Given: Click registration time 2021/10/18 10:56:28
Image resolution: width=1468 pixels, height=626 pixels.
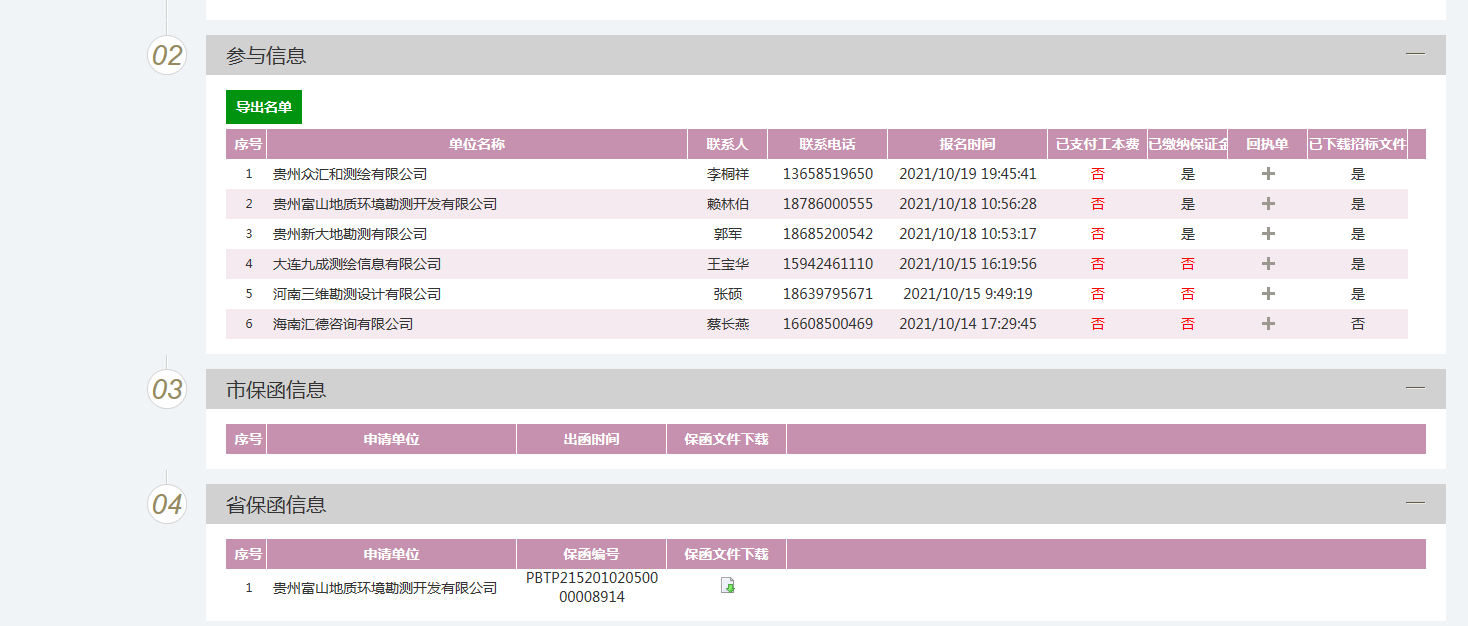Looking at the screenshot, I should 968,204.
